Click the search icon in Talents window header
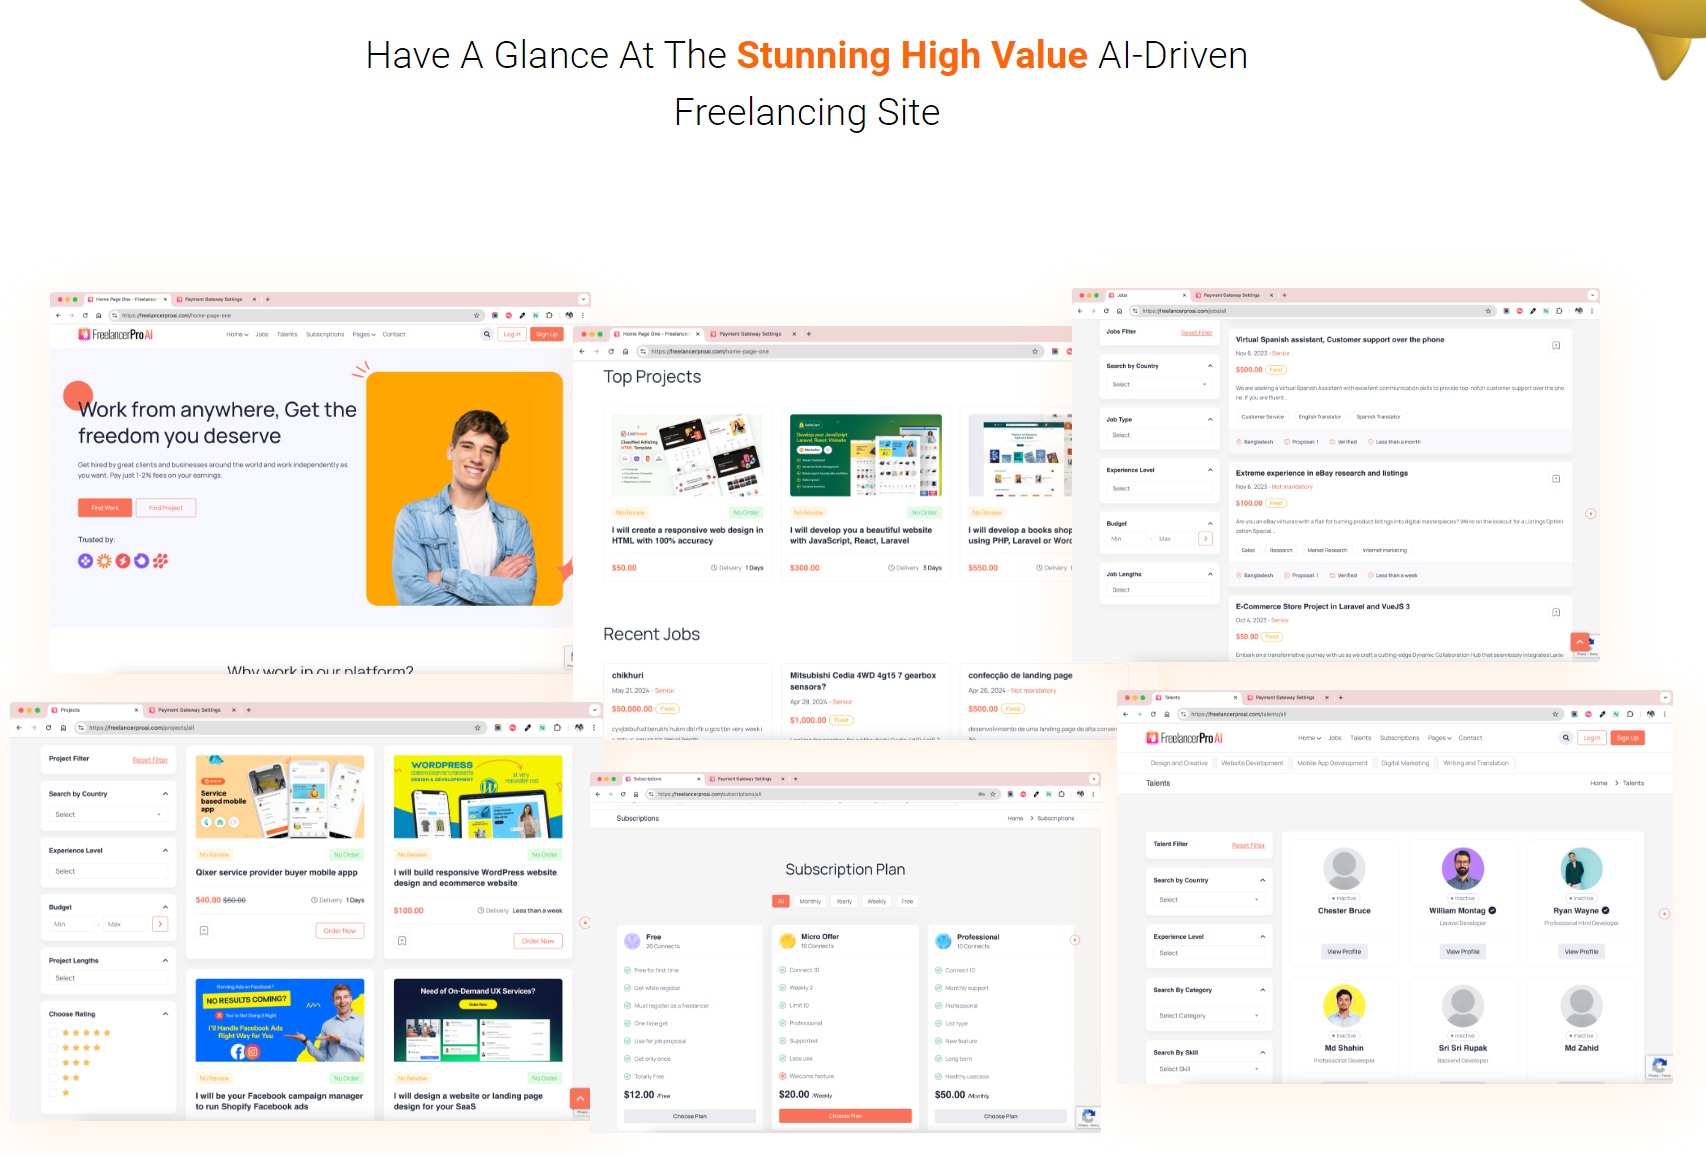Viewport: 1706px width, 1155px height. pos(1566,738)
